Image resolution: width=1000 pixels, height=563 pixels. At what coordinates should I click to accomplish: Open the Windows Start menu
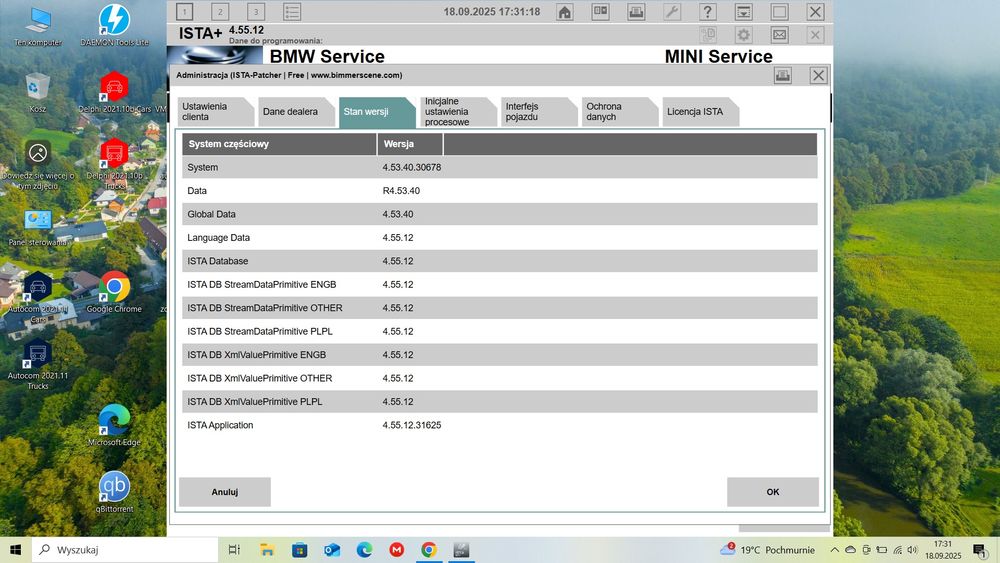(x=16, y=550)
